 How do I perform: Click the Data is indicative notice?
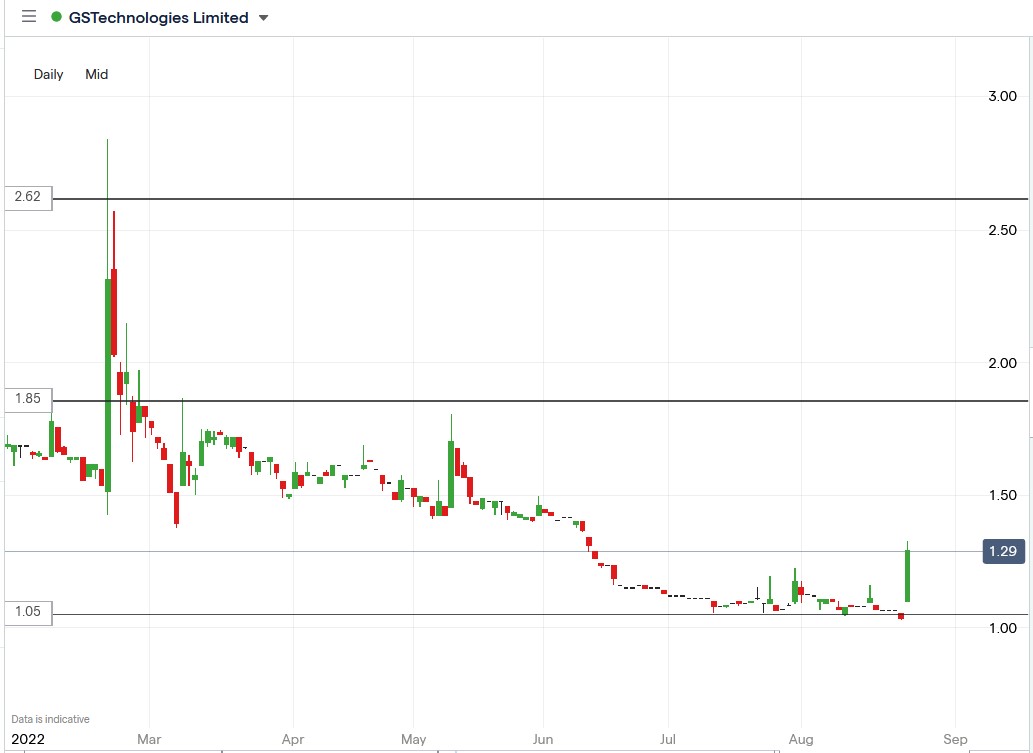coord(50,718)
